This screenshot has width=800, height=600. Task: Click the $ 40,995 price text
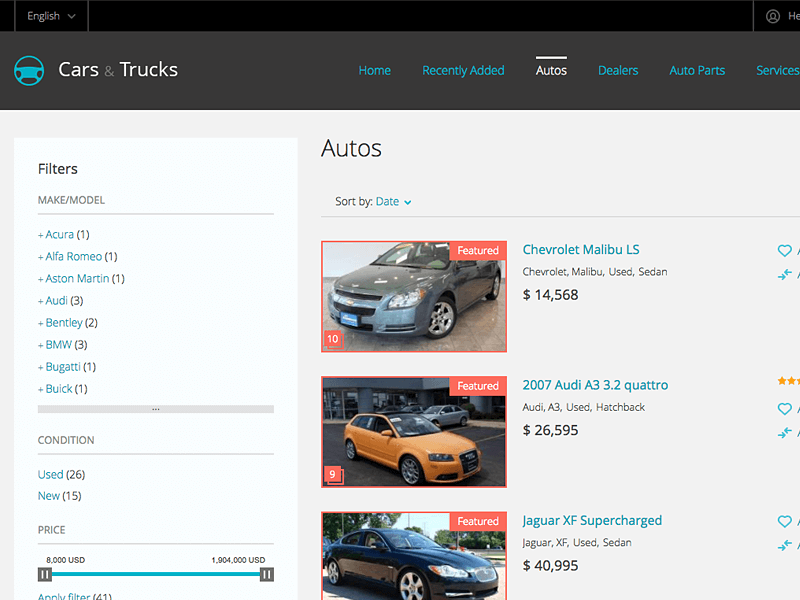[550, 566]
